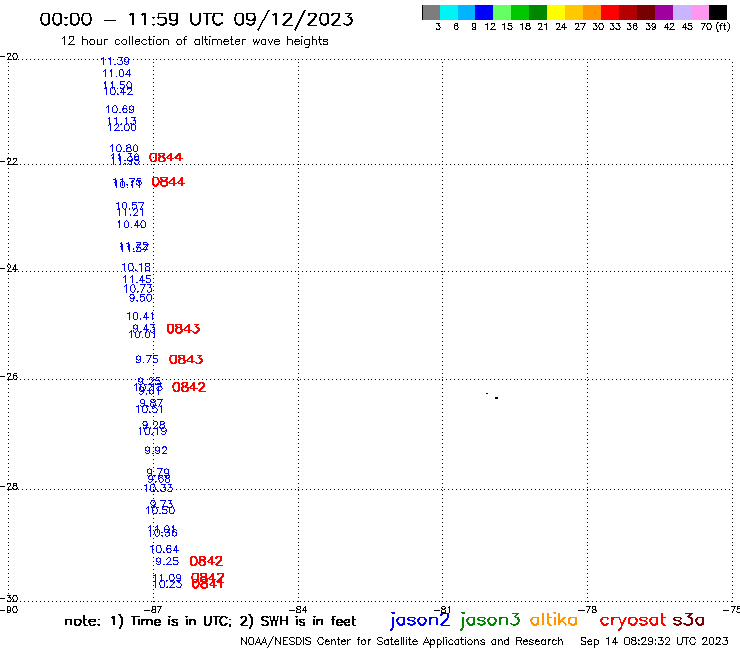Click the '9.25' wave height value
Screen dimensions: 740x650
(167, 561)
